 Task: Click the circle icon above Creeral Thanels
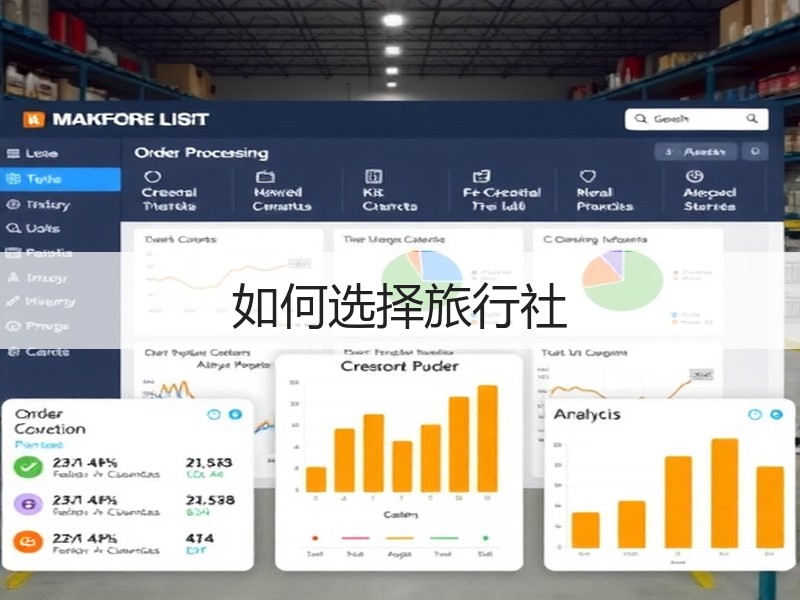[153, 177]
